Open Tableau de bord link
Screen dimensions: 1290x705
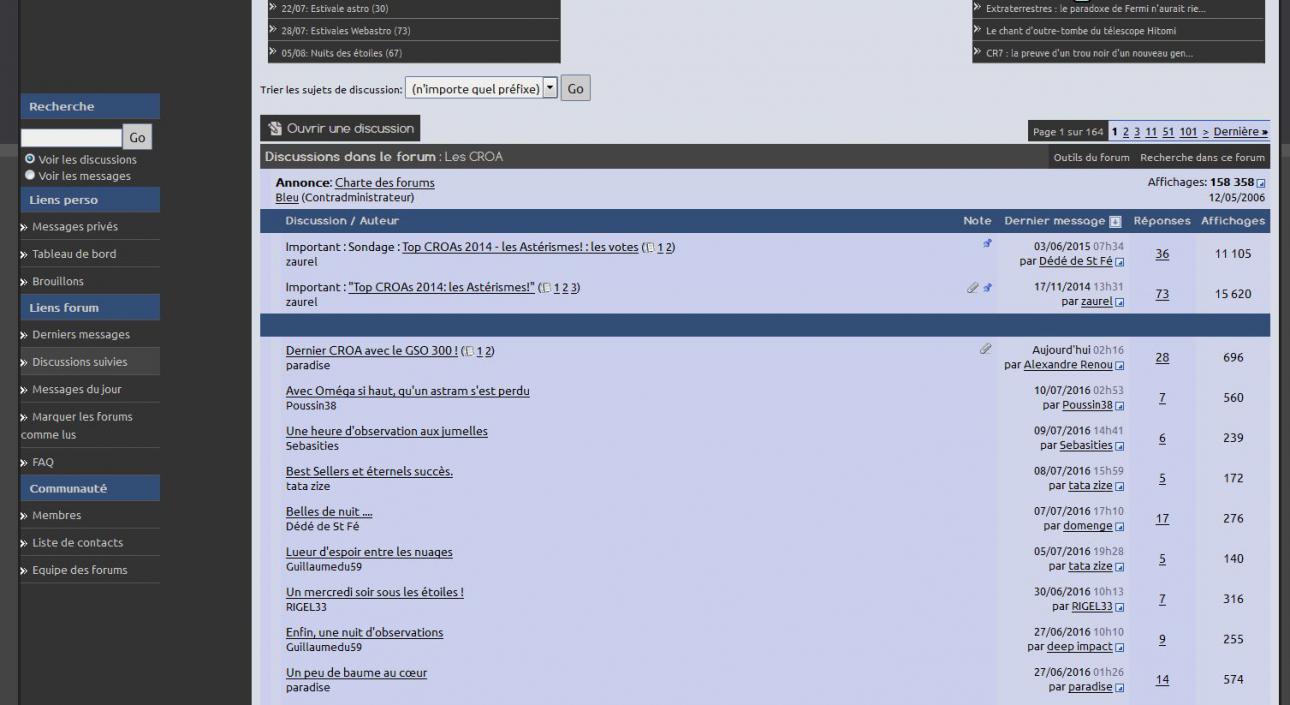pos(74,254)
